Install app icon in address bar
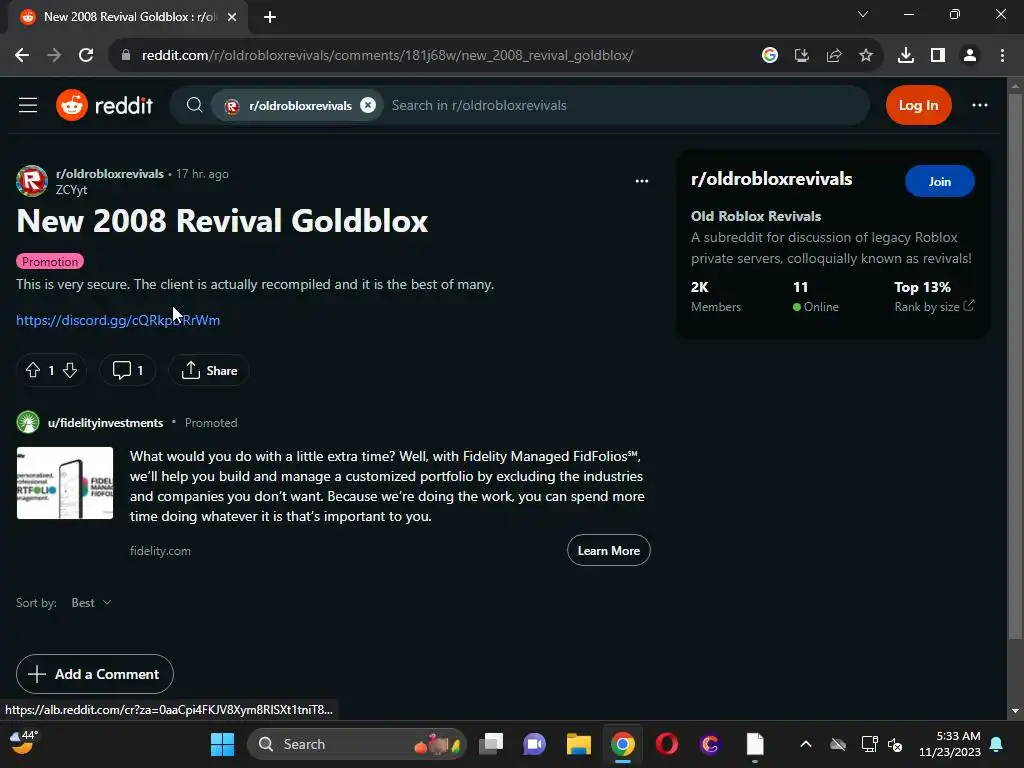Image resolution: width=1024 pixels, height=768 pixels. tap(802, 55)
